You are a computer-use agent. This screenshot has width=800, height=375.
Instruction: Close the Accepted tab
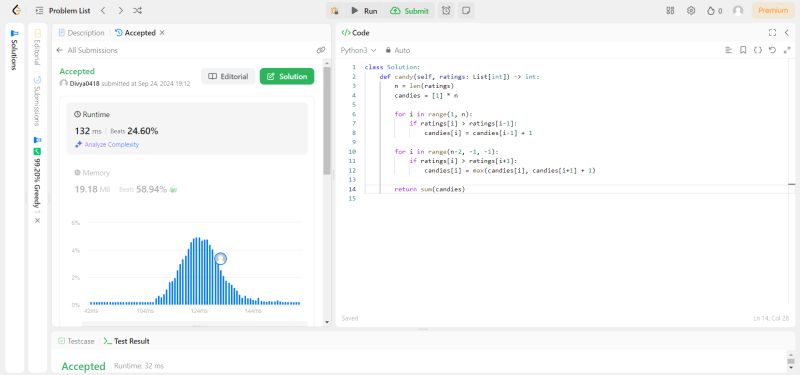point(162,33)
